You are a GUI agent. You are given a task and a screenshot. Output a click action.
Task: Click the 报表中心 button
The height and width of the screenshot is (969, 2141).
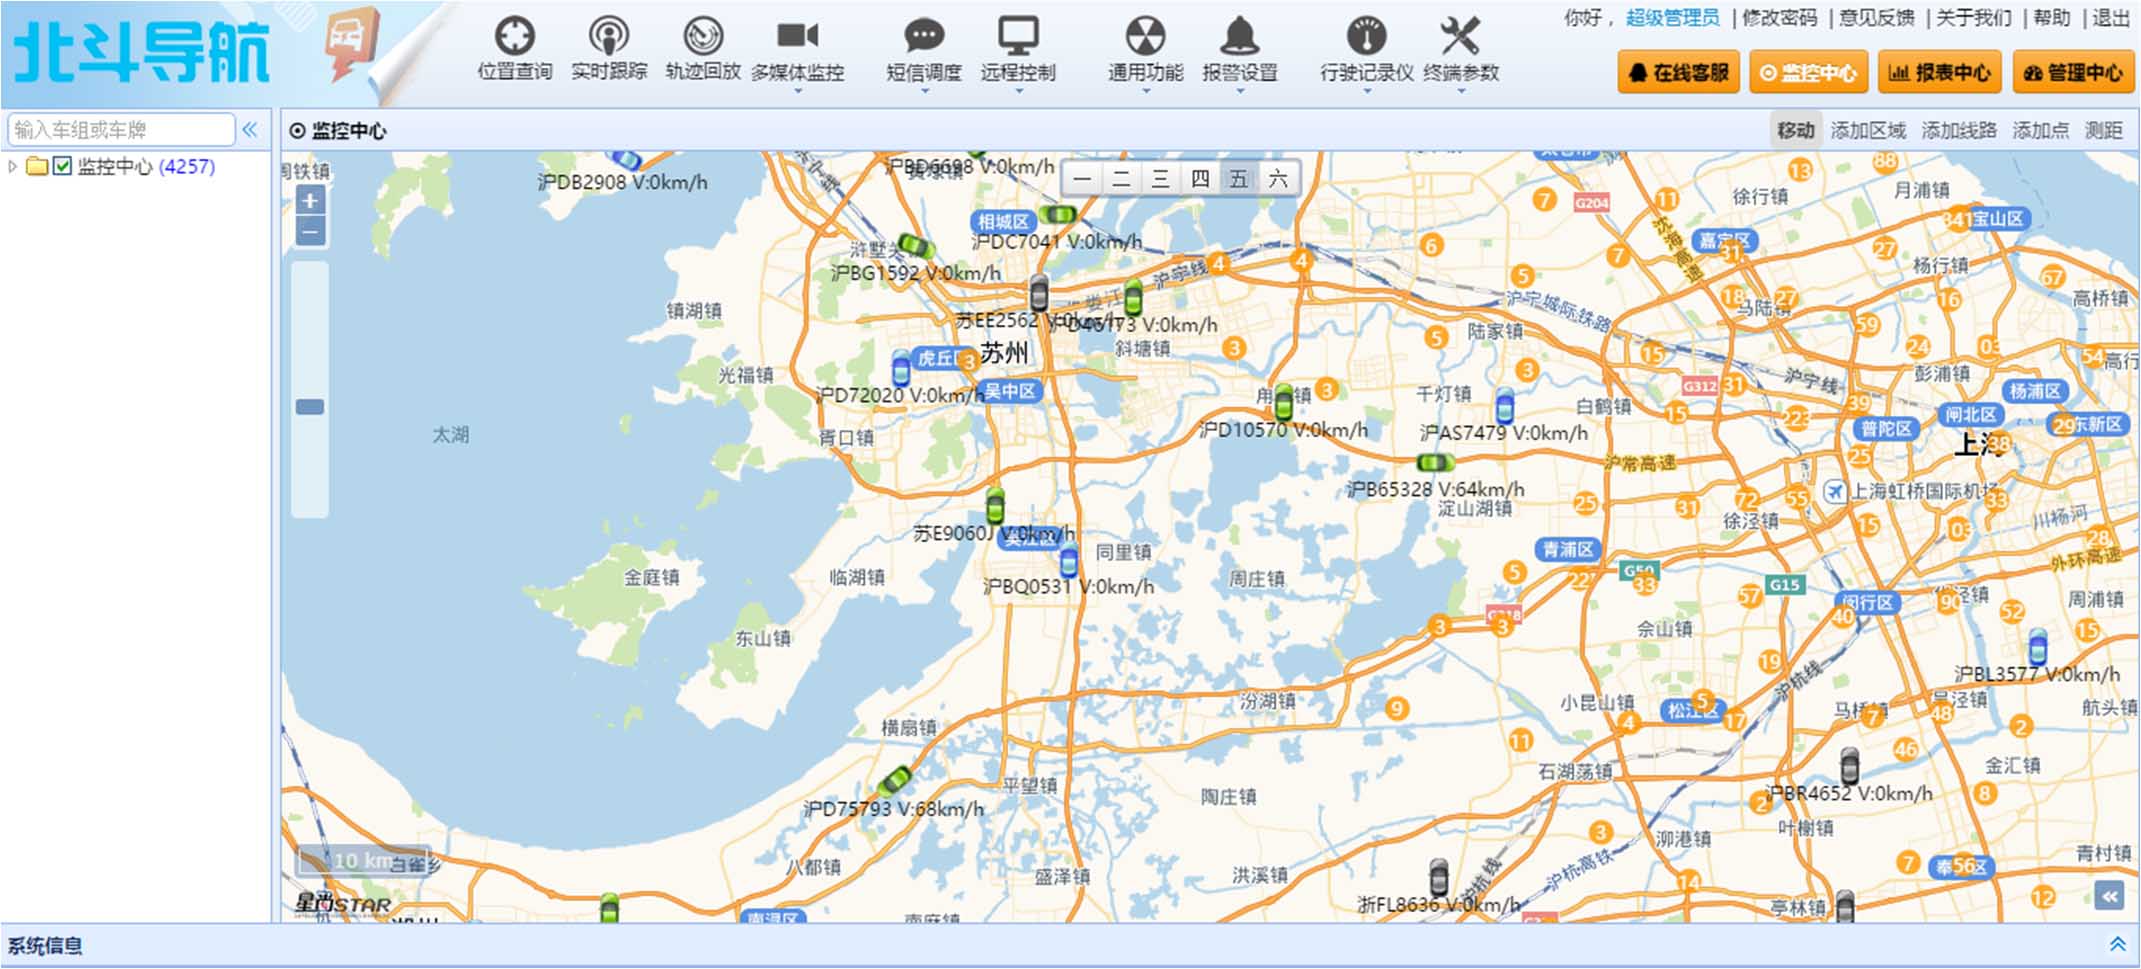[1938, 73]
